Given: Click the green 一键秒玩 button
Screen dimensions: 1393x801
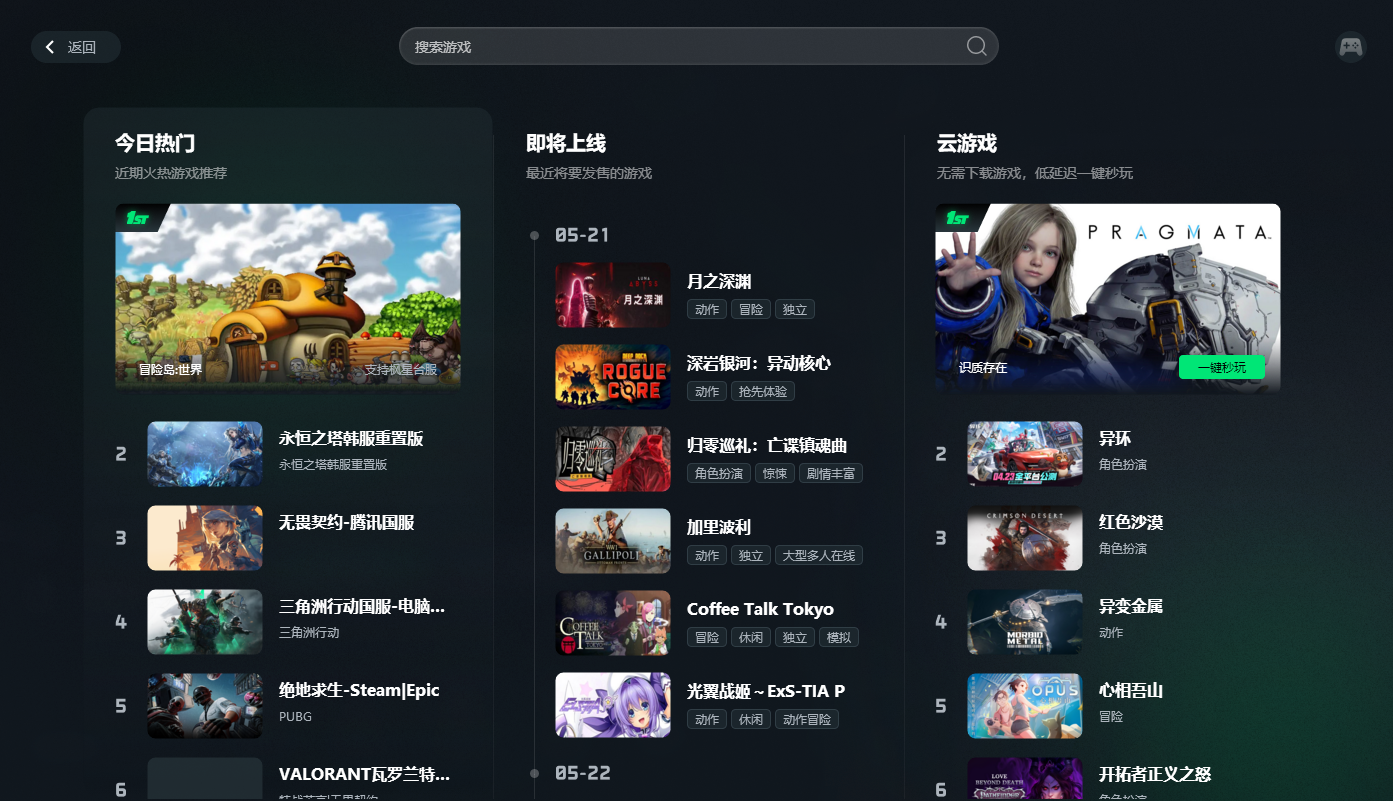Looking at the screenshot, I should click(x=1221, y=367).
